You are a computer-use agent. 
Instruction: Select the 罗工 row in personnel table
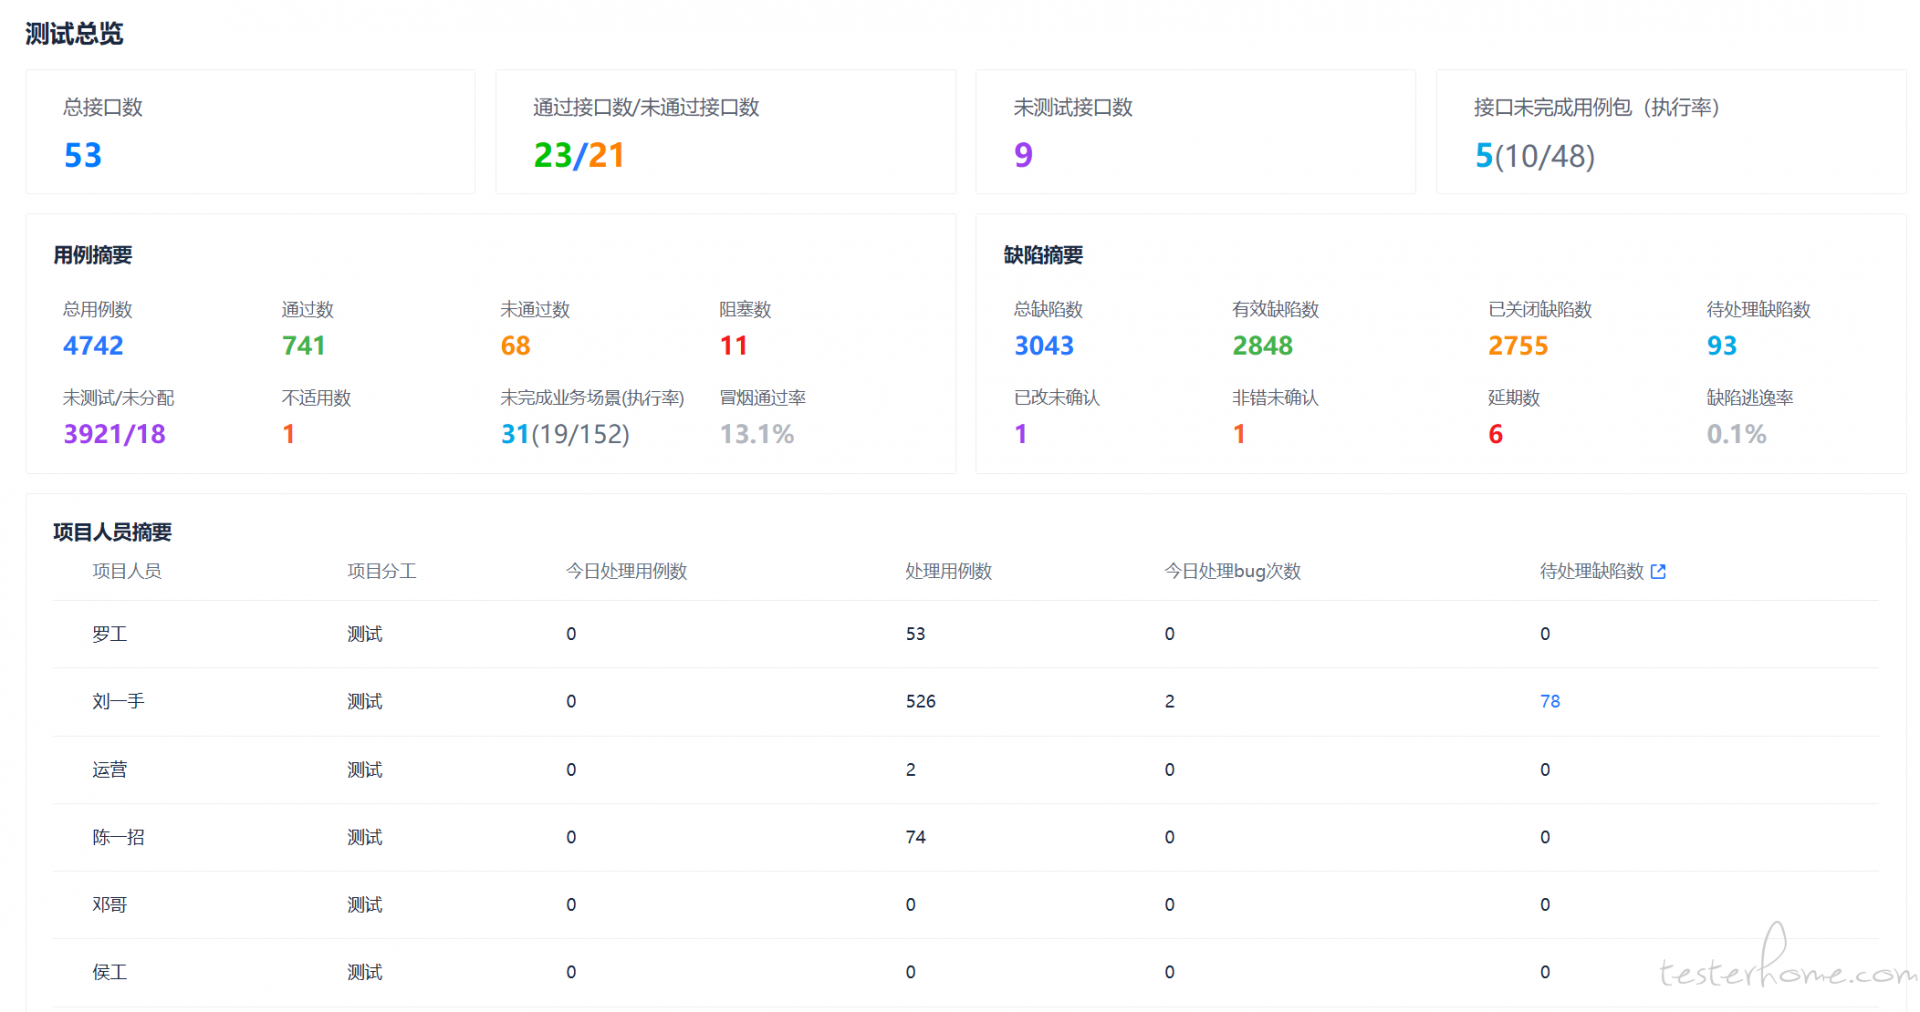(x=109, y=634)
